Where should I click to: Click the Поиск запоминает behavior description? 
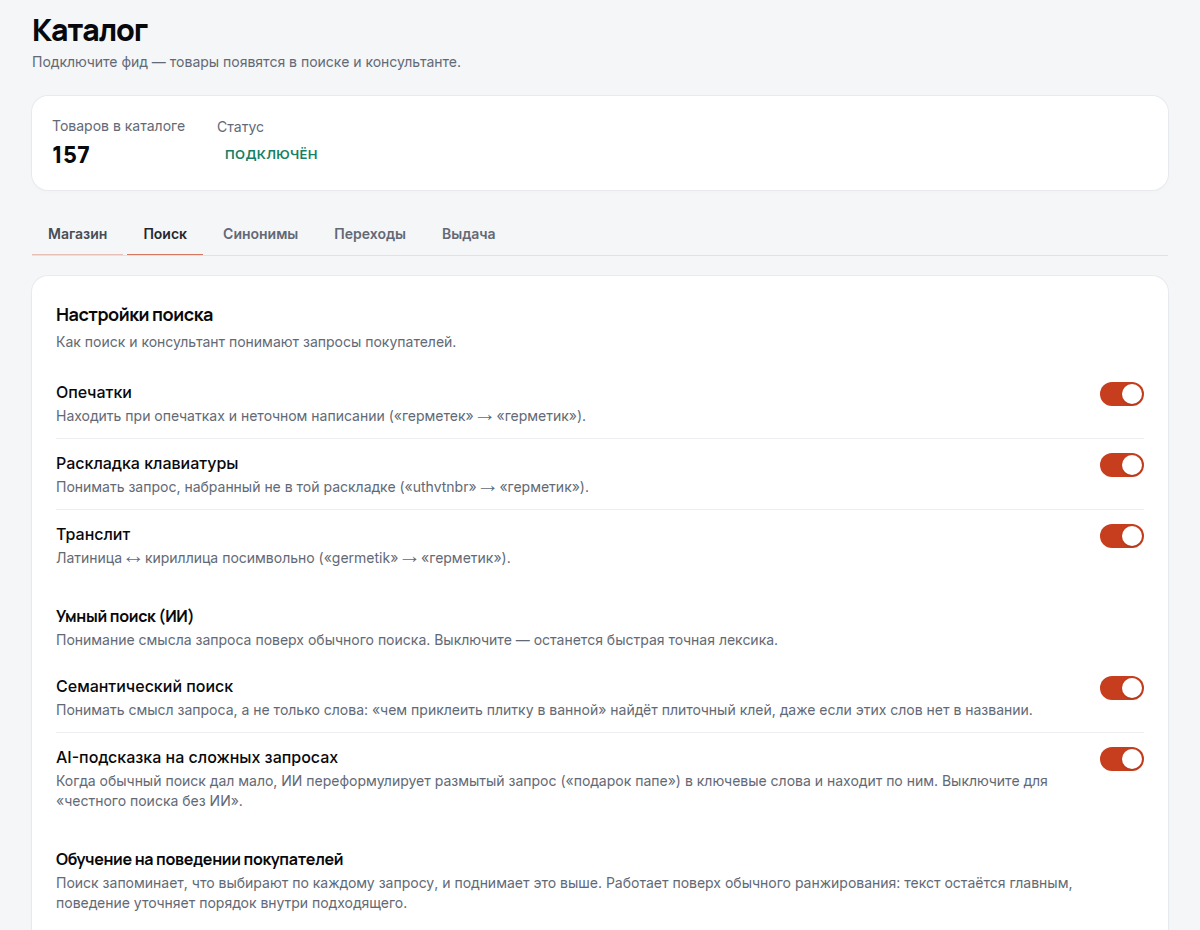pos(565,893)
